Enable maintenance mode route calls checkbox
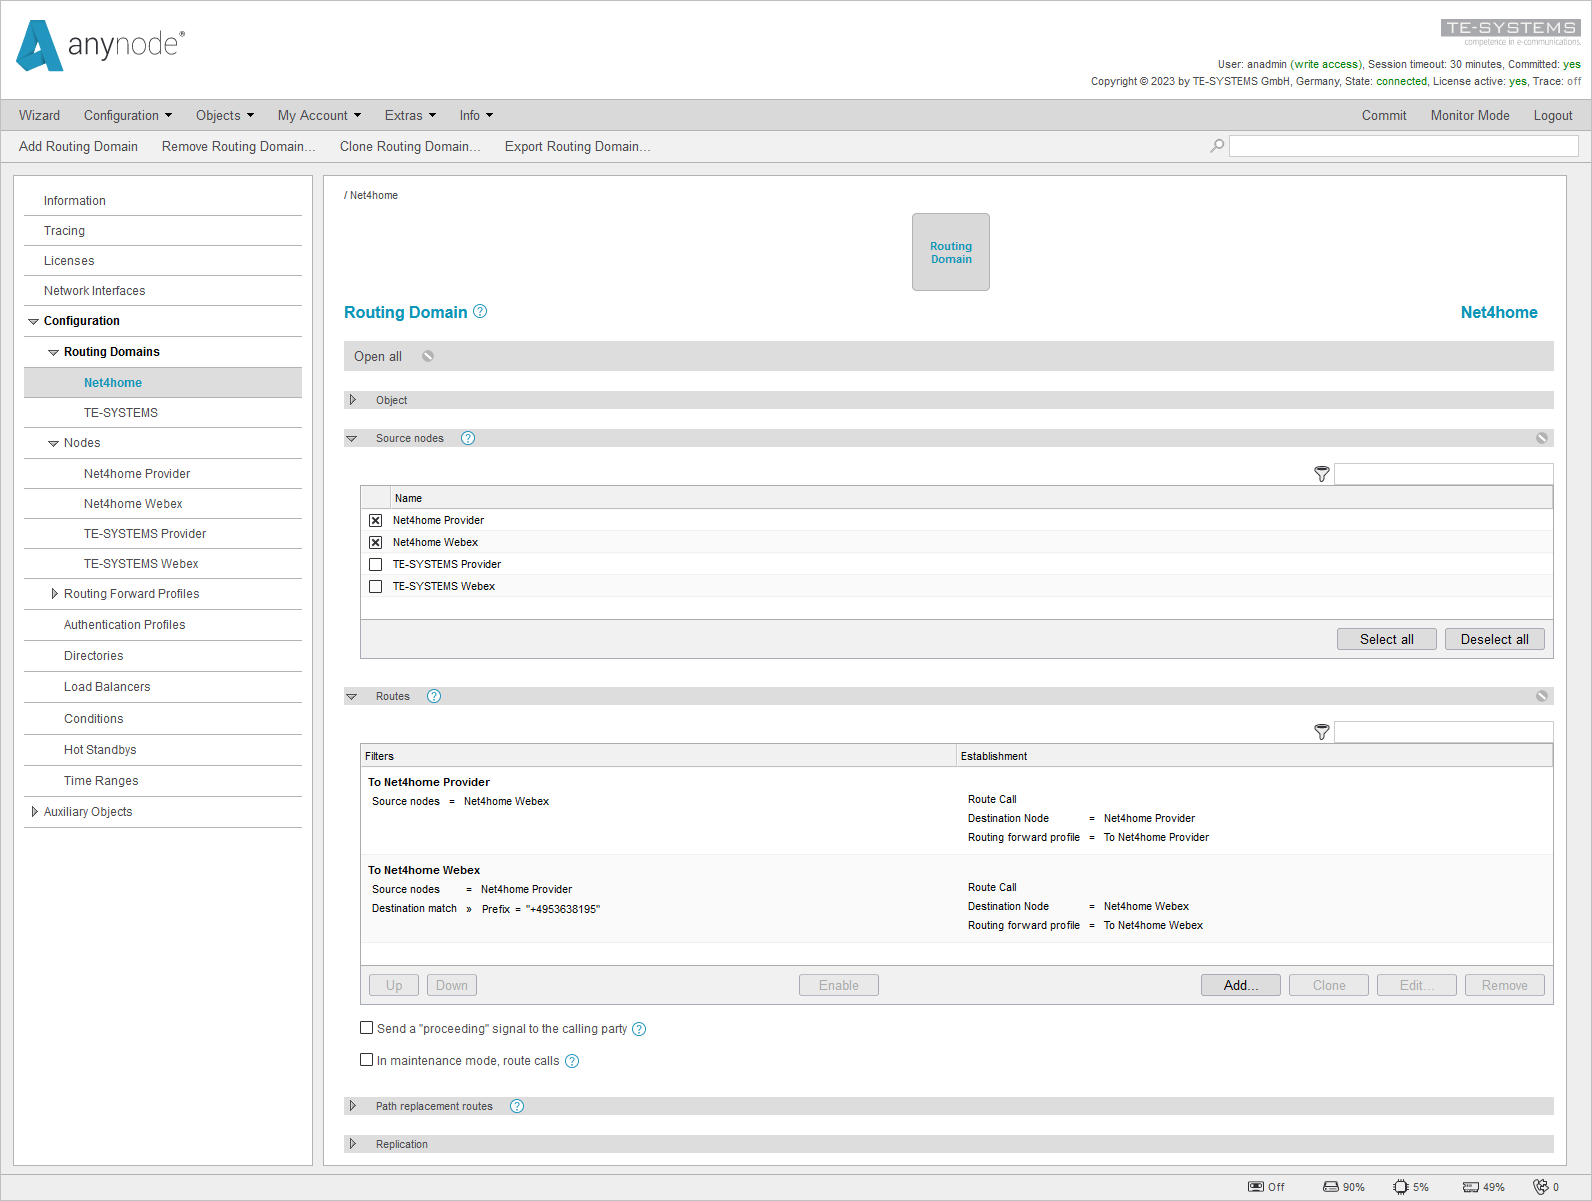 pyautogui.click(x=366, y=1060)
